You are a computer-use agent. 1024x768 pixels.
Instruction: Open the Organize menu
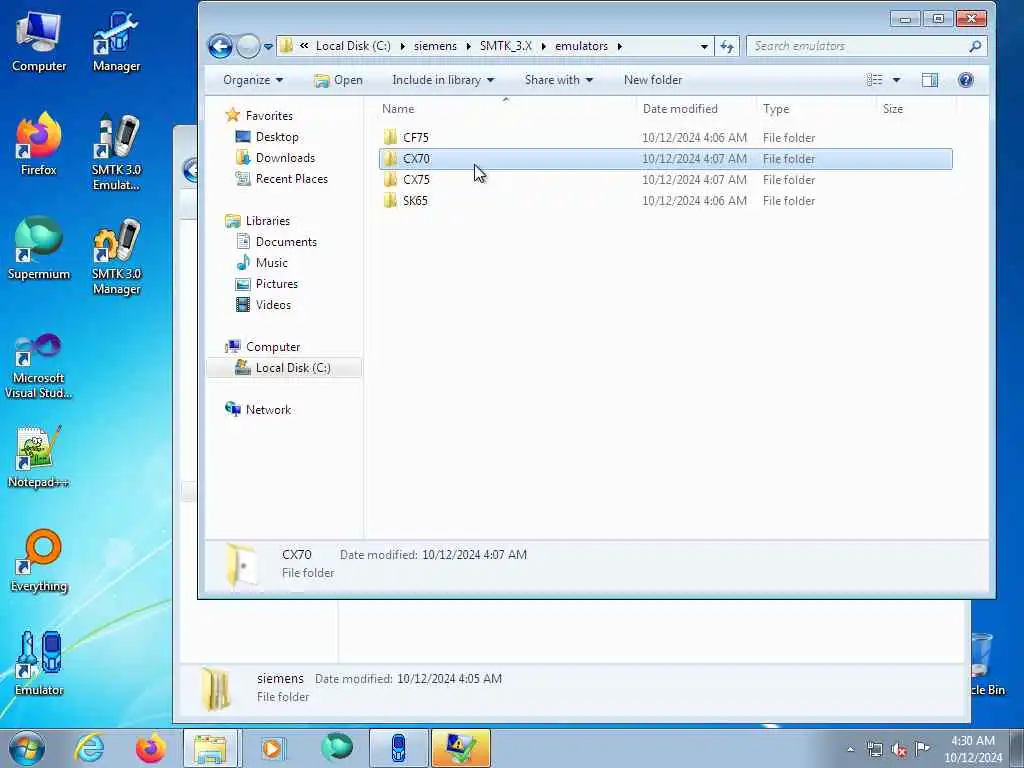point(253,80)
